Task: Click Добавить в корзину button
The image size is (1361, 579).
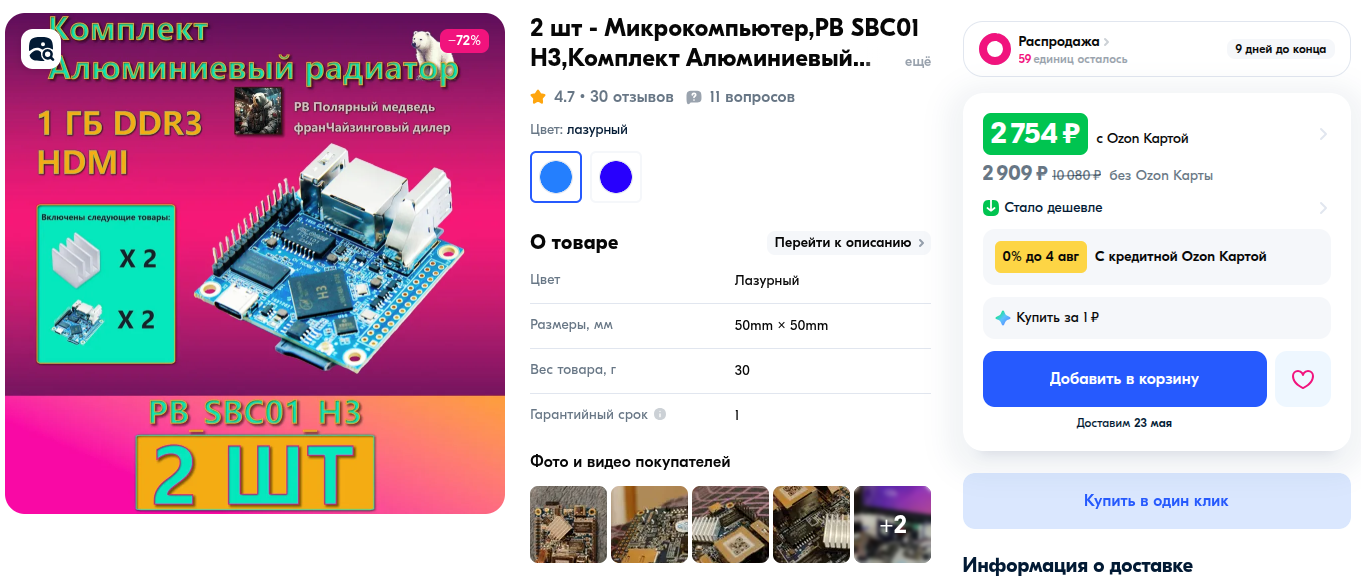Action: click(x=1124, y=379)
